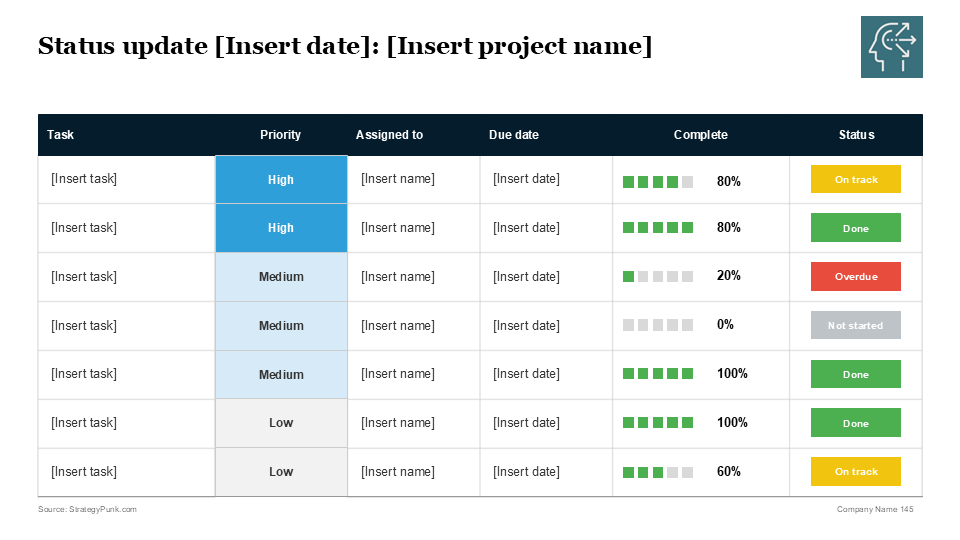The image size is (960, 540).
Task: Click the first row's High priority cell
Action: 281,180
